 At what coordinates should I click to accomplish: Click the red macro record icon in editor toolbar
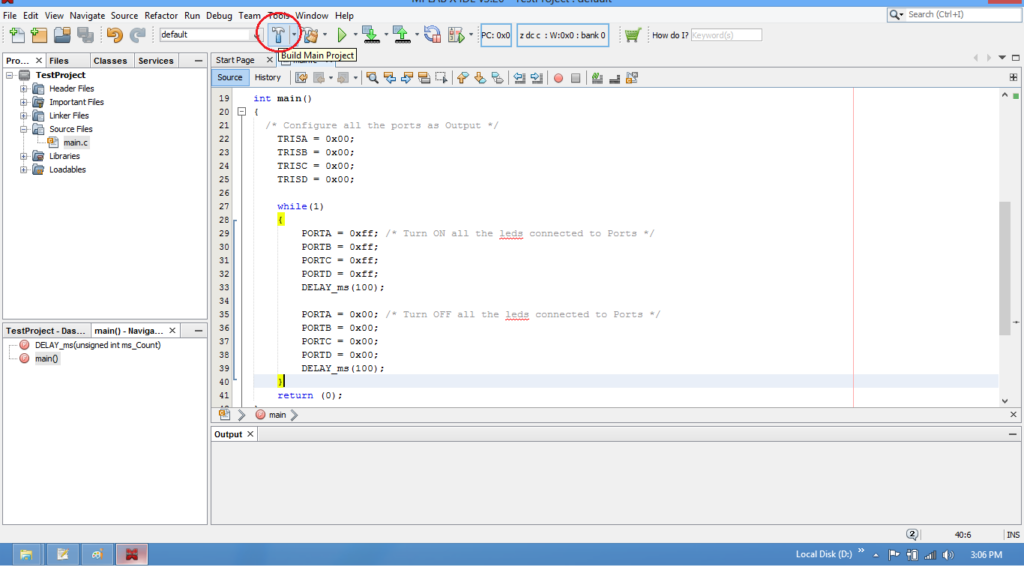click(x=559, y=78)
